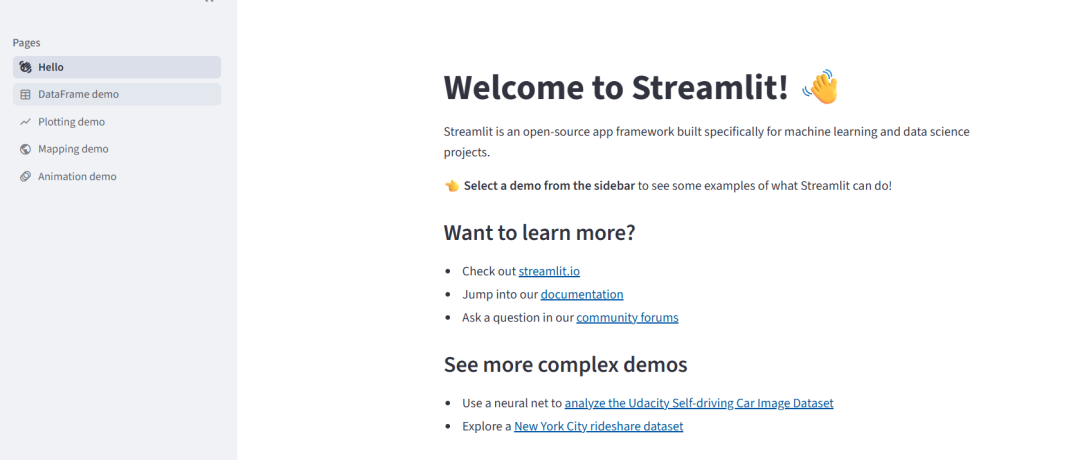Click the DataFrame demo table icon
The width and height of the screenshot is (1080, 460).
25,94
